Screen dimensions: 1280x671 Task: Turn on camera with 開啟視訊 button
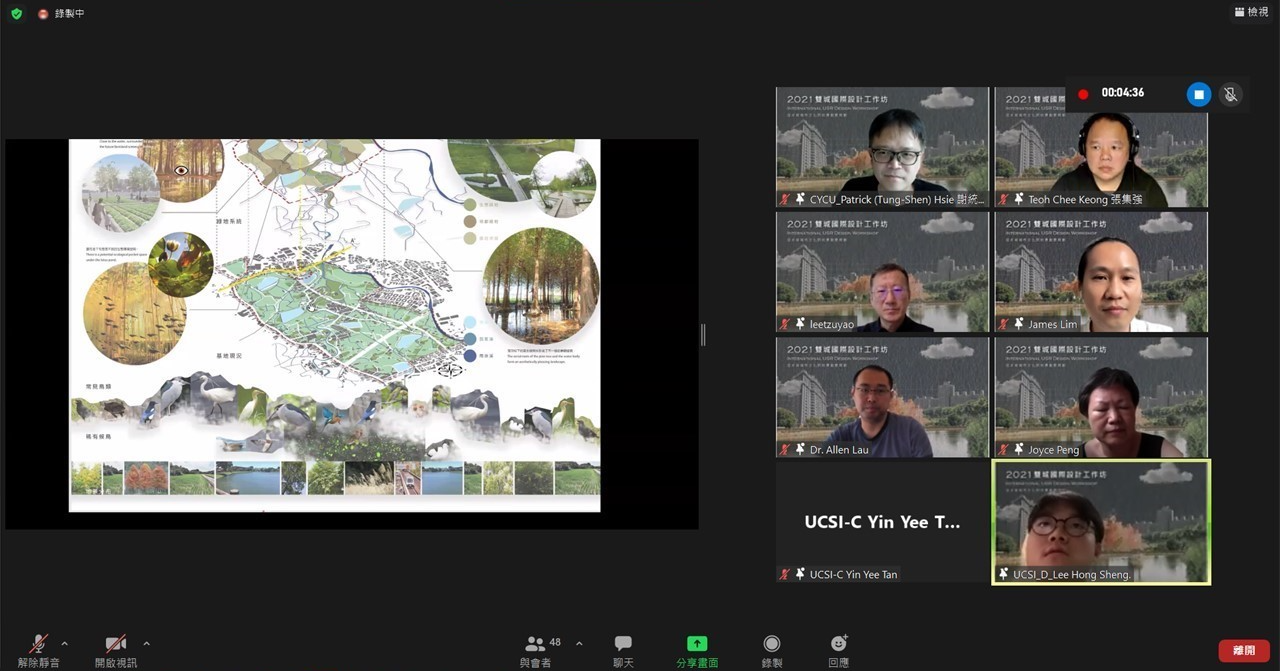[116, 651]
